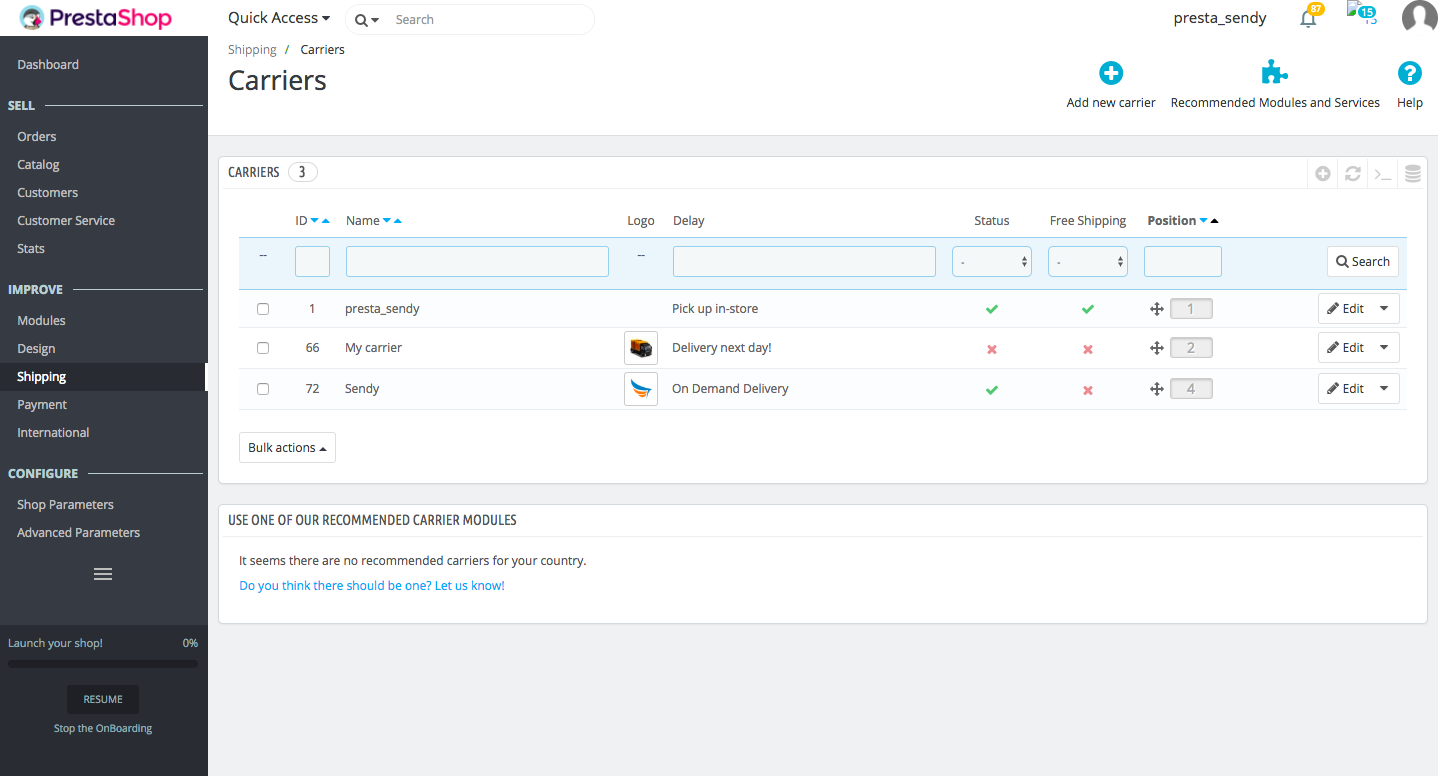Open Advanced Parameters menu item
The image size is (1438, 776).
pyautogui.click(x=78, y=533)
